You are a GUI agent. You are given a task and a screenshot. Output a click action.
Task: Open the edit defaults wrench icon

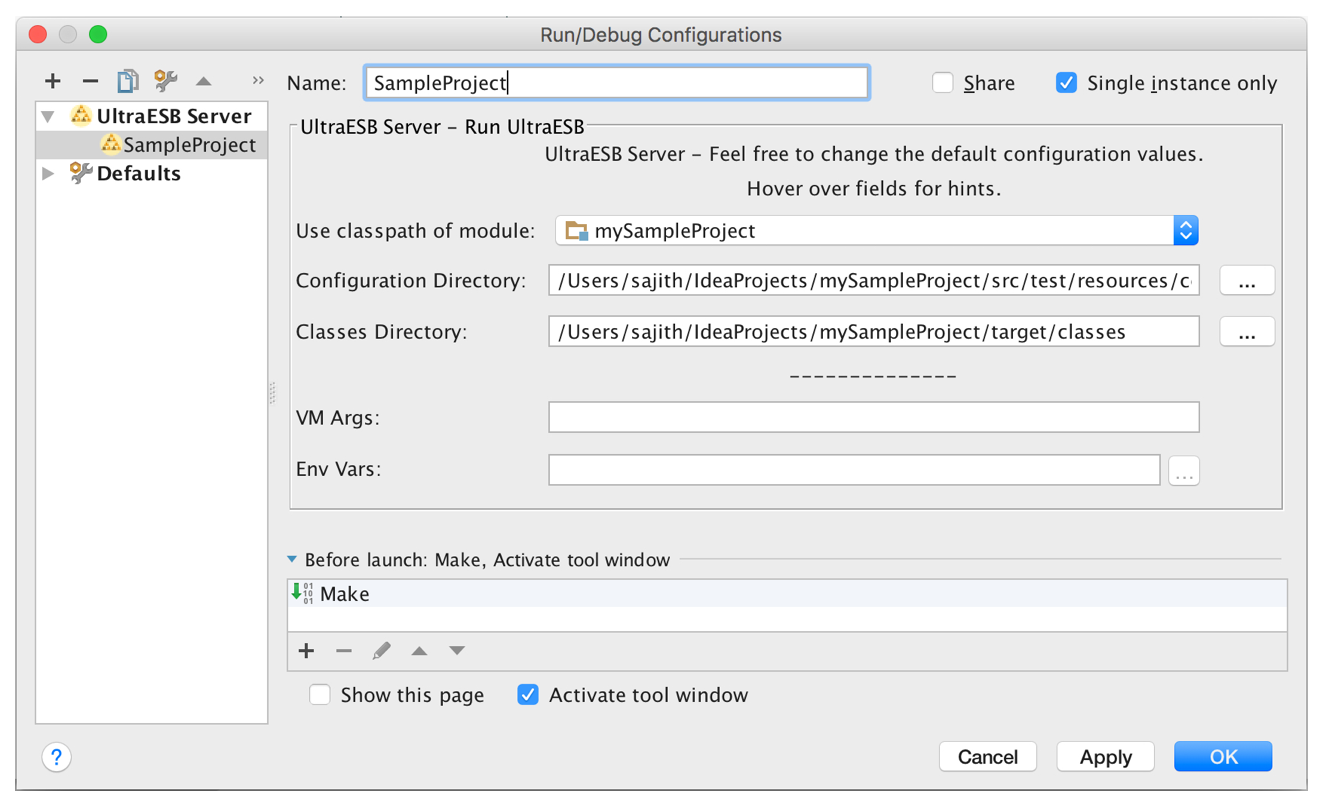click(166, 81)
